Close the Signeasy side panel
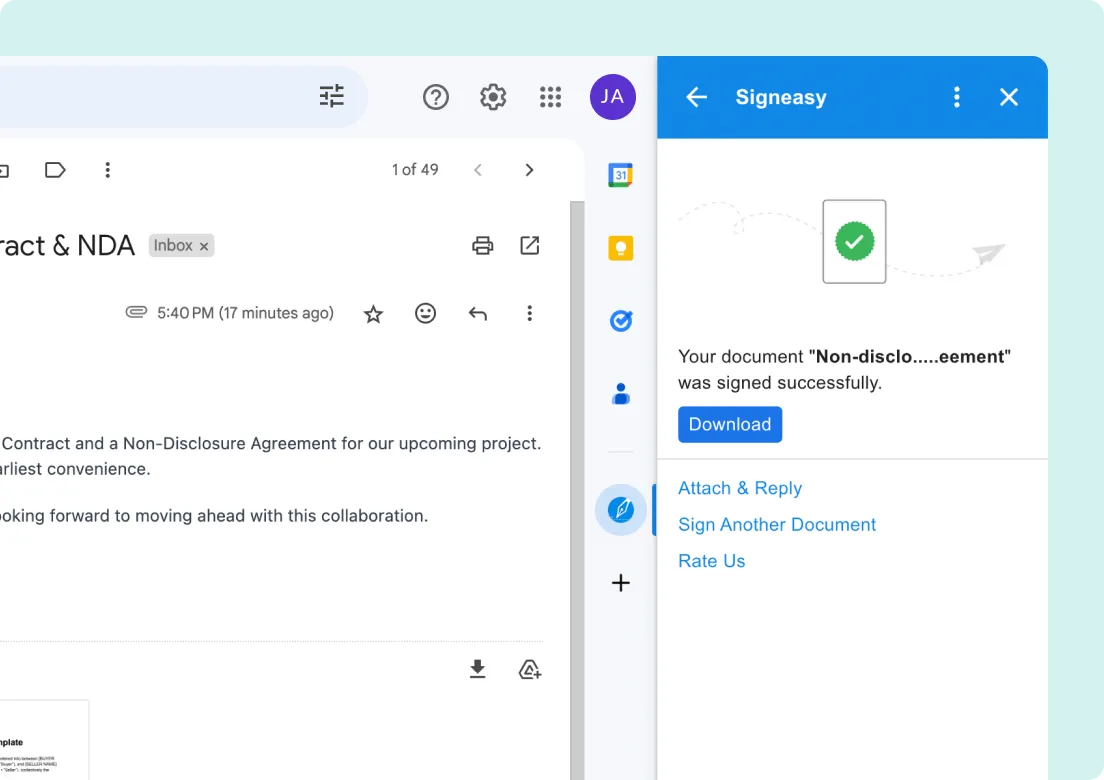The width and height of the screenshot is (1104, 780). point(1009,97)
